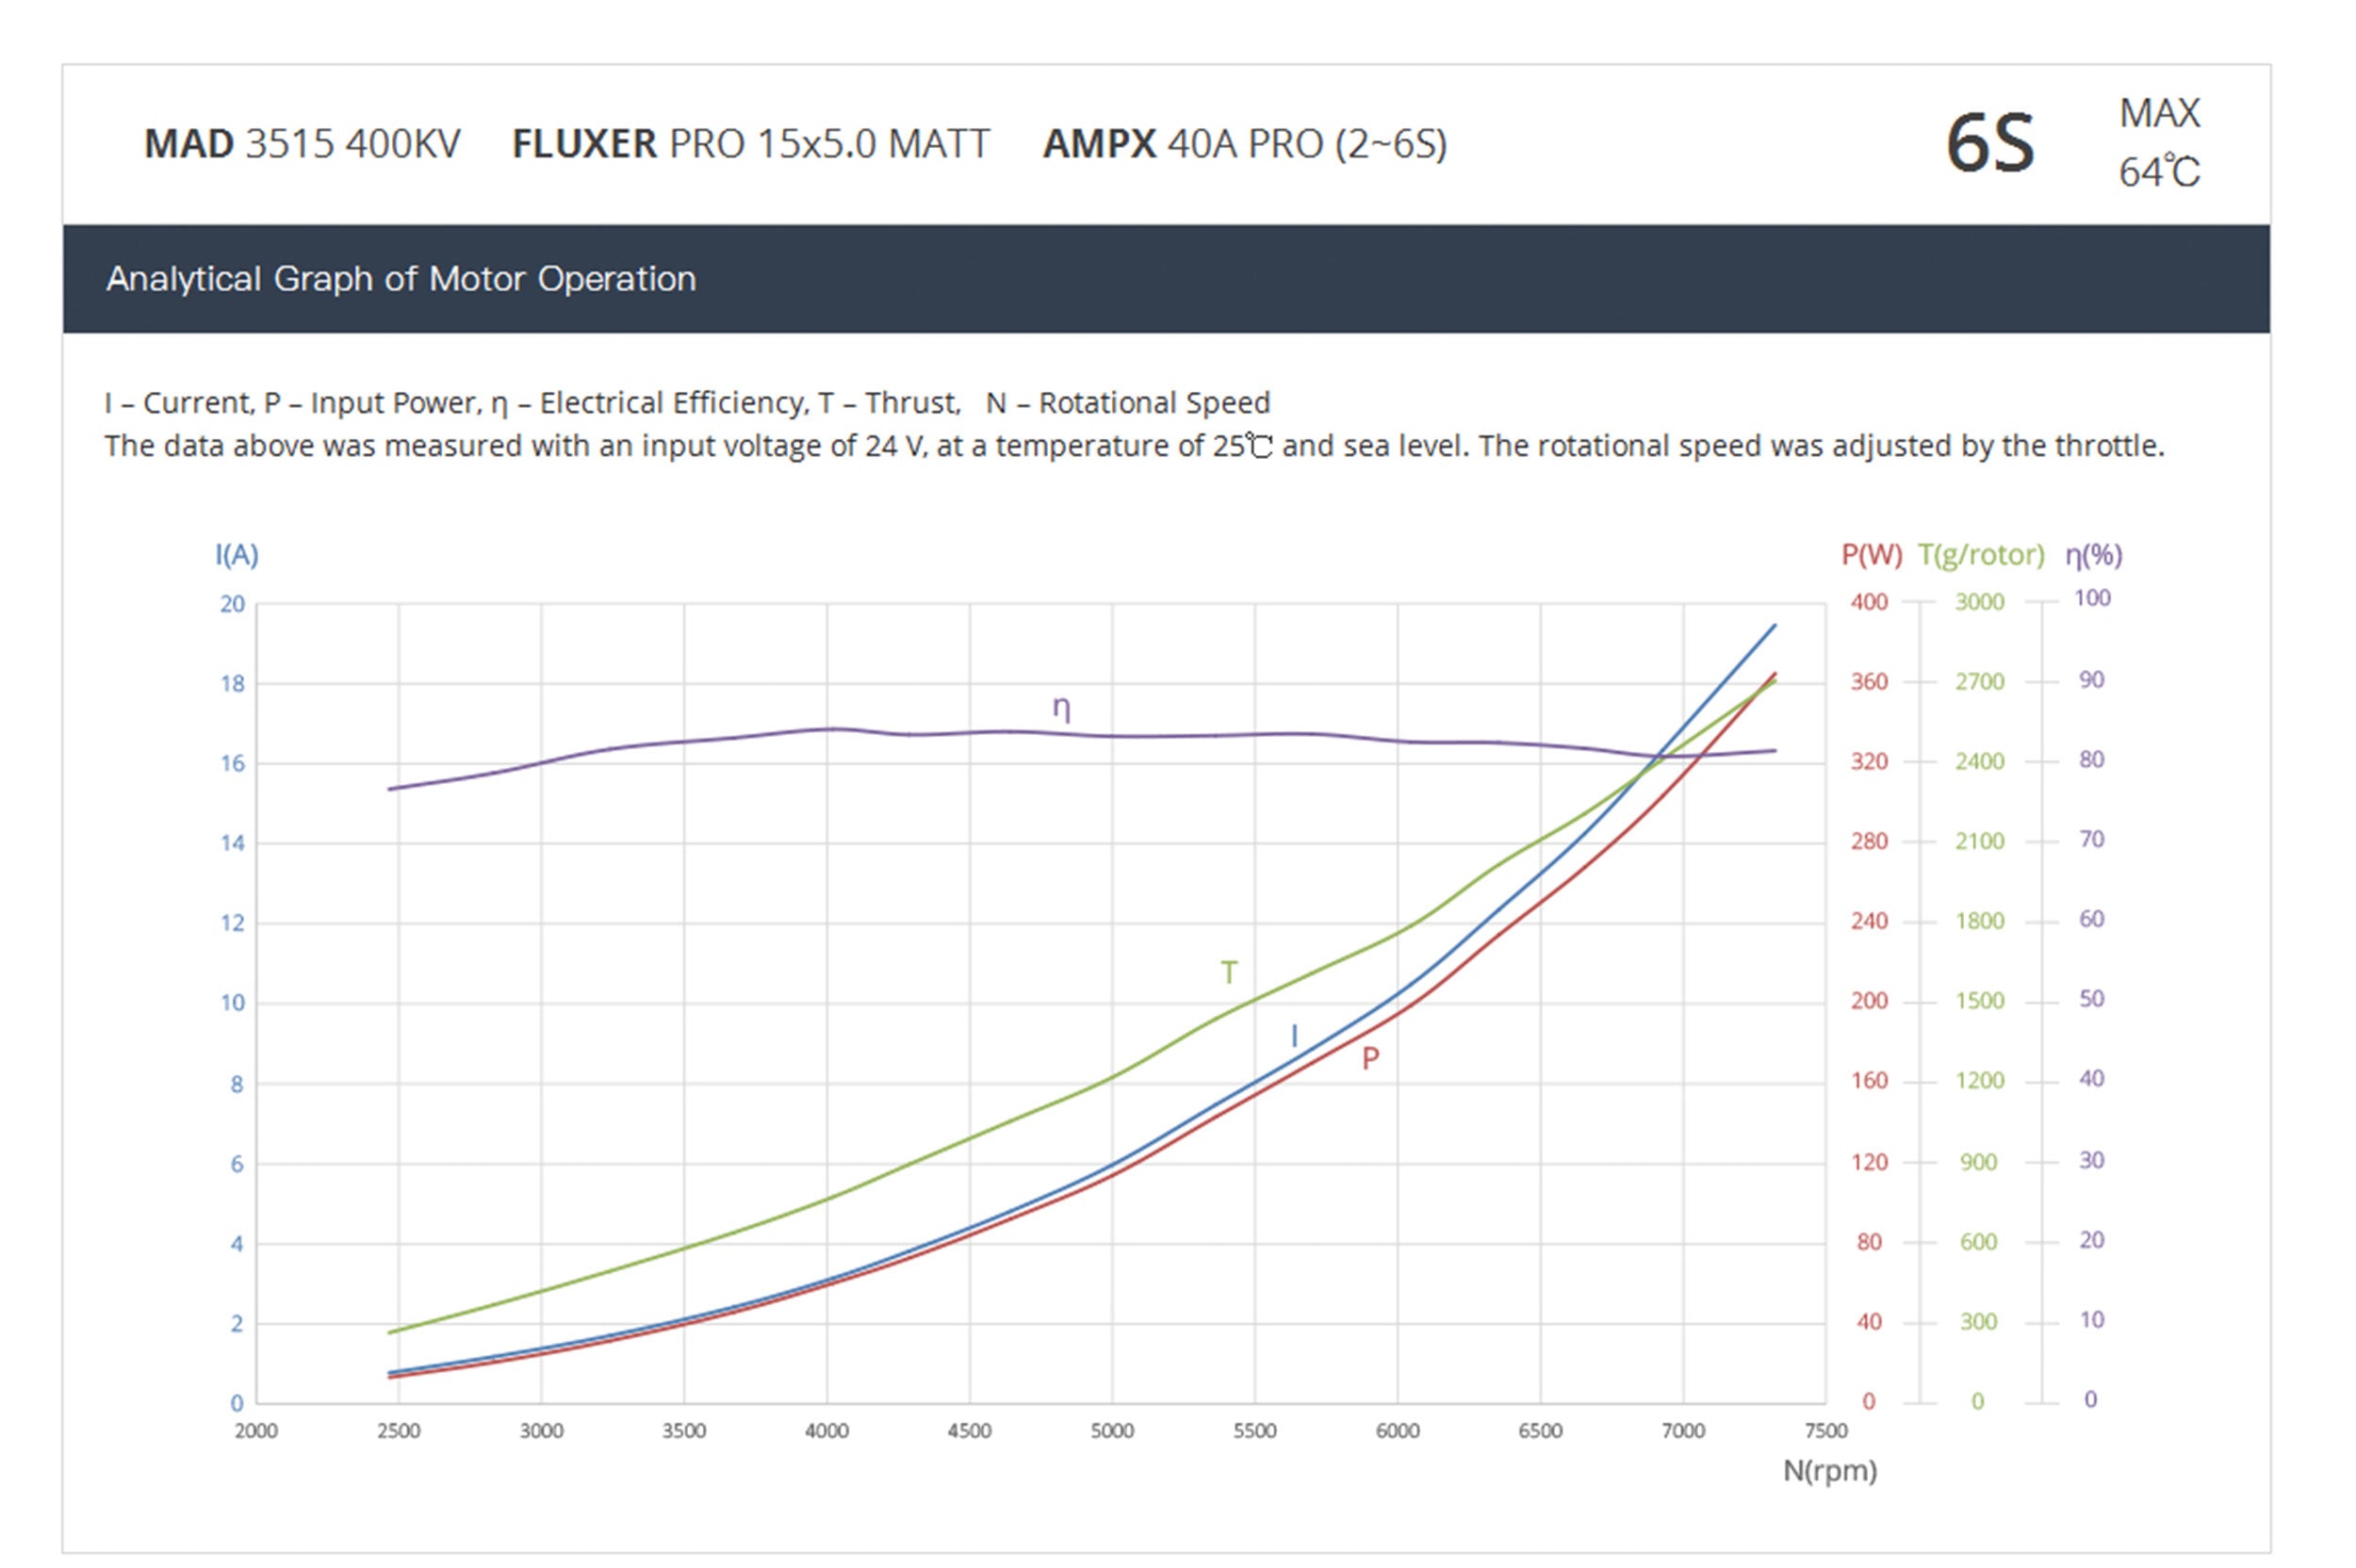
Task: Click the I(A) axis title
Action: click(x=237, y=554)
